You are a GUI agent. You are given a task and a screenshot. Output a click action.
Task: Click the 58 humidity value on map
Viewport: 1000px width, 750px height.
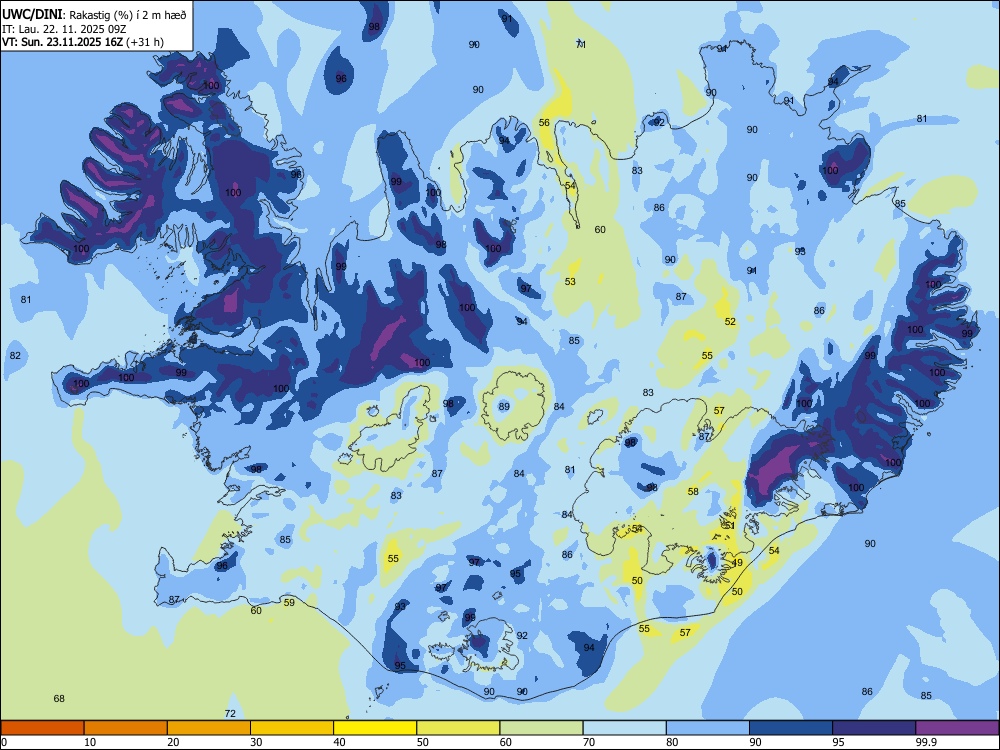[x=693, y=492]
